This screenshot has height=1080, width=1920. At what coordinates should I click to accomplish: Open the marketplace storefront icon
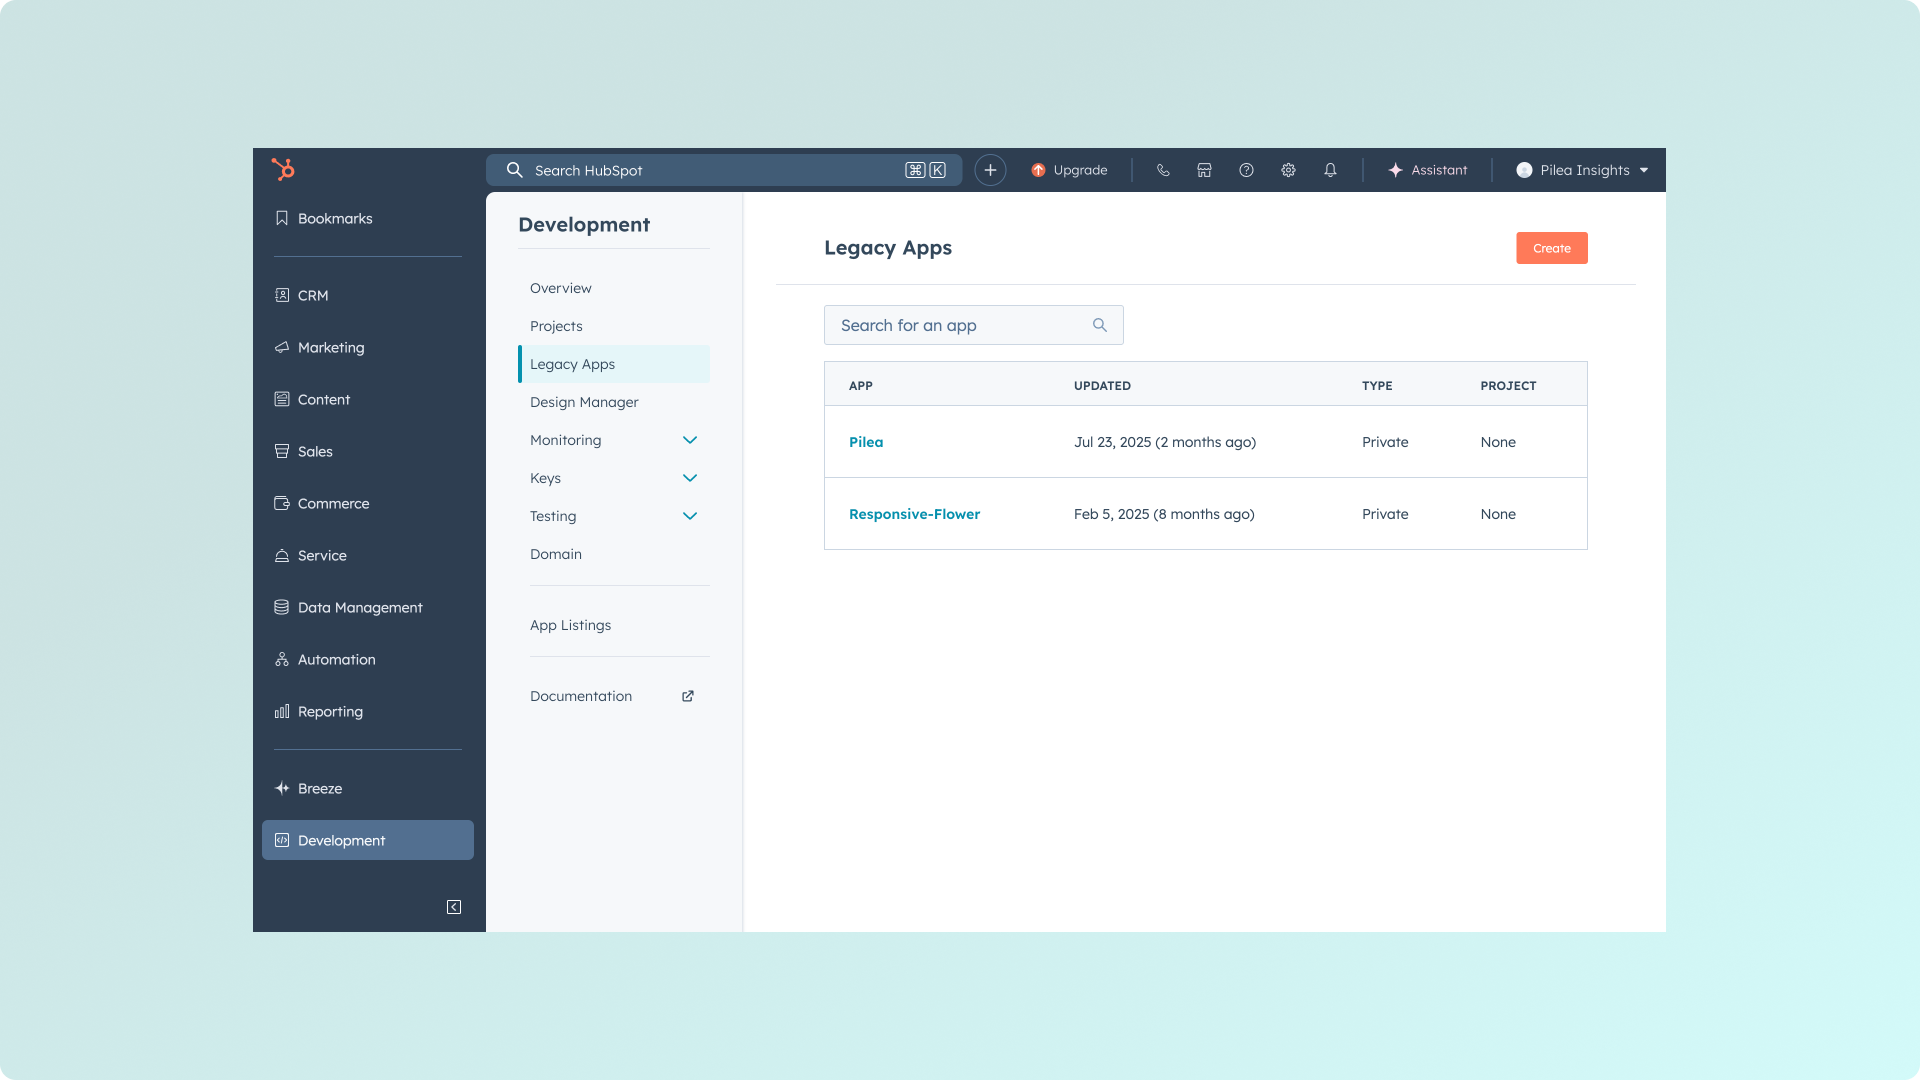(x=1204, y=170)
